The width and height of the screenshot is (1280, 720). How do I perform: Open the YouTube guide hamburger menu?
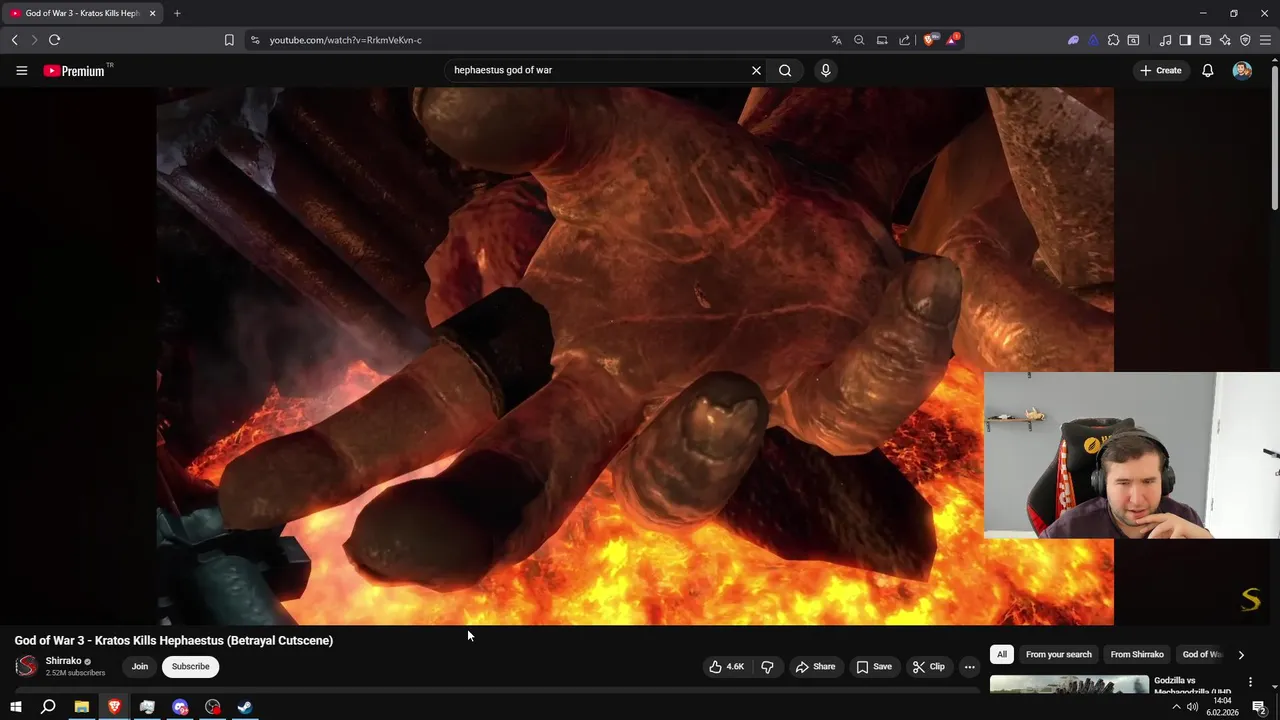[21, 70]
